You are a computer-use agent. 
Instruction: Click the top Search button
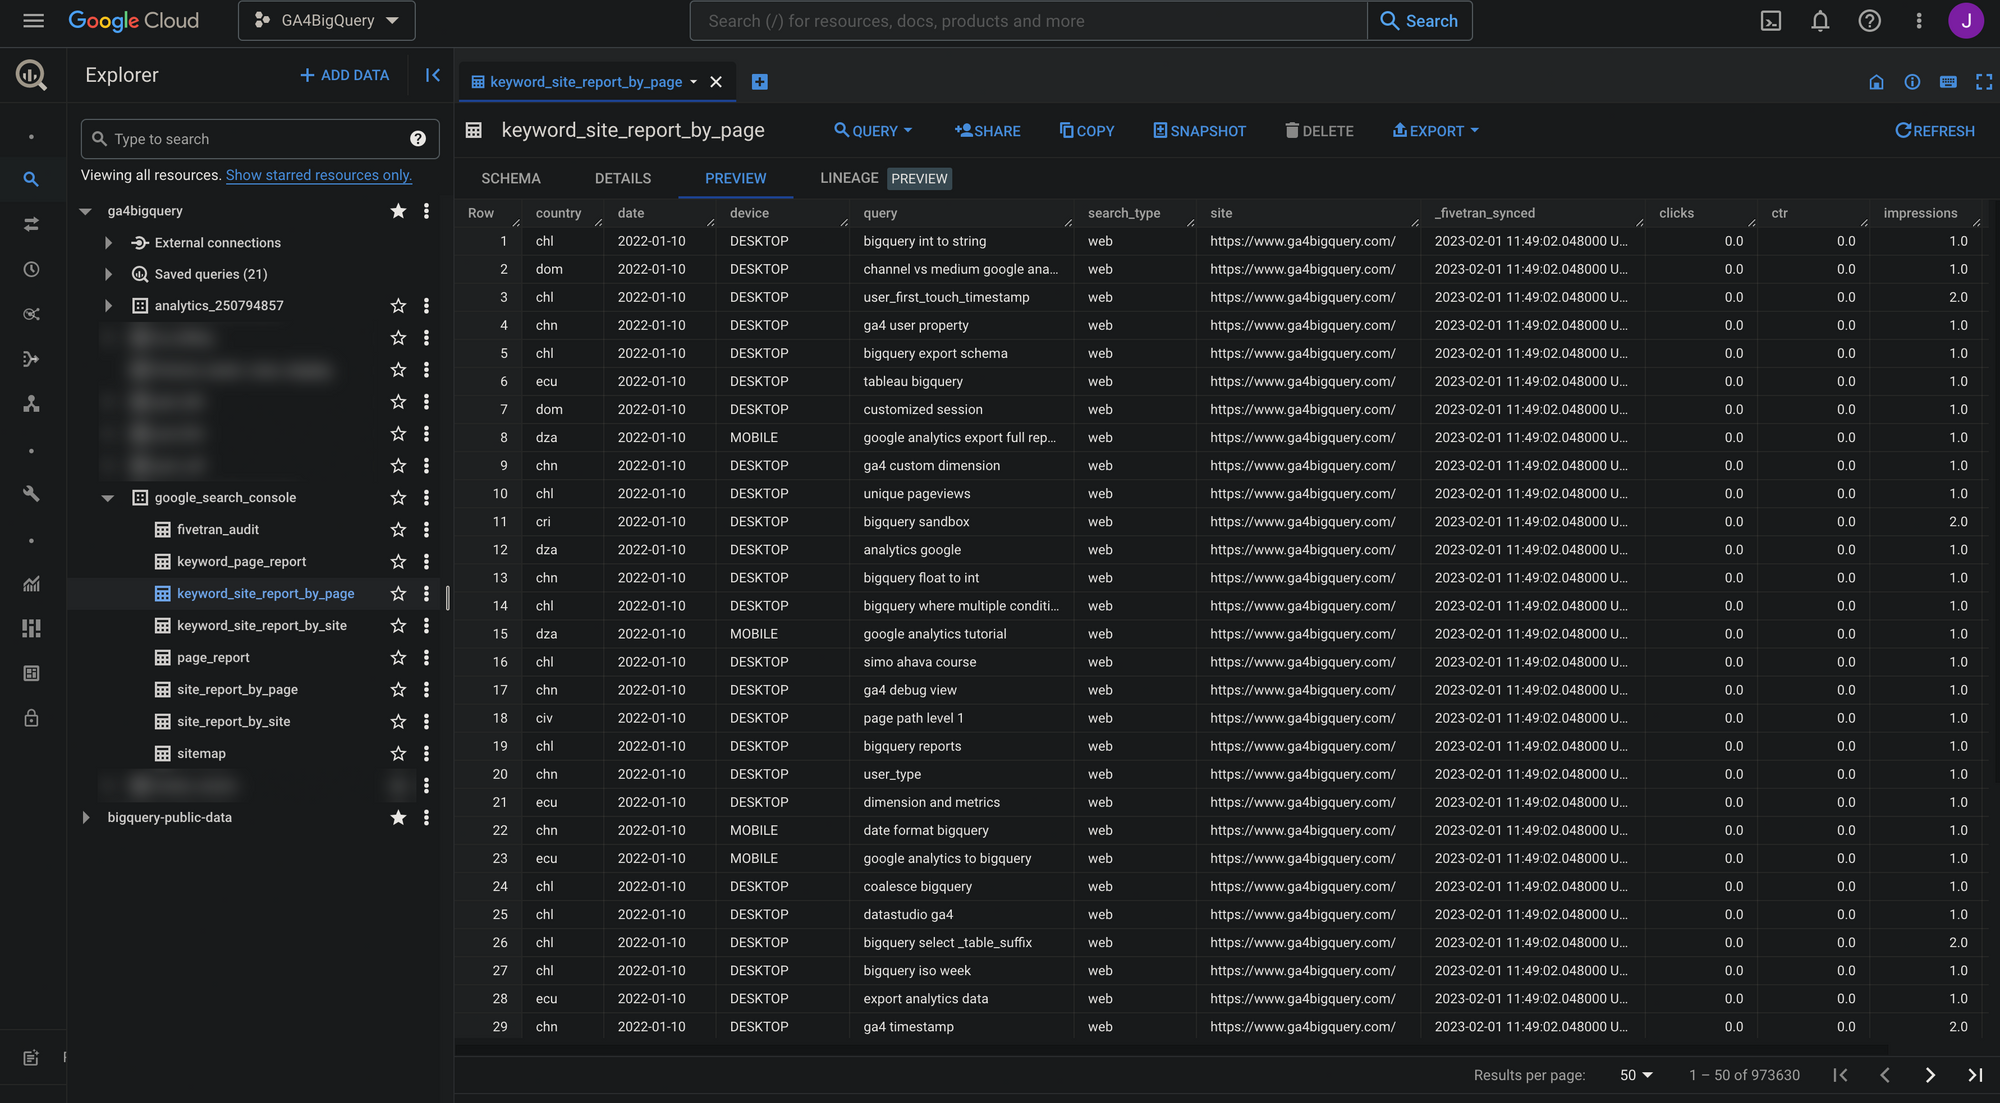[x=1419, y=21]
